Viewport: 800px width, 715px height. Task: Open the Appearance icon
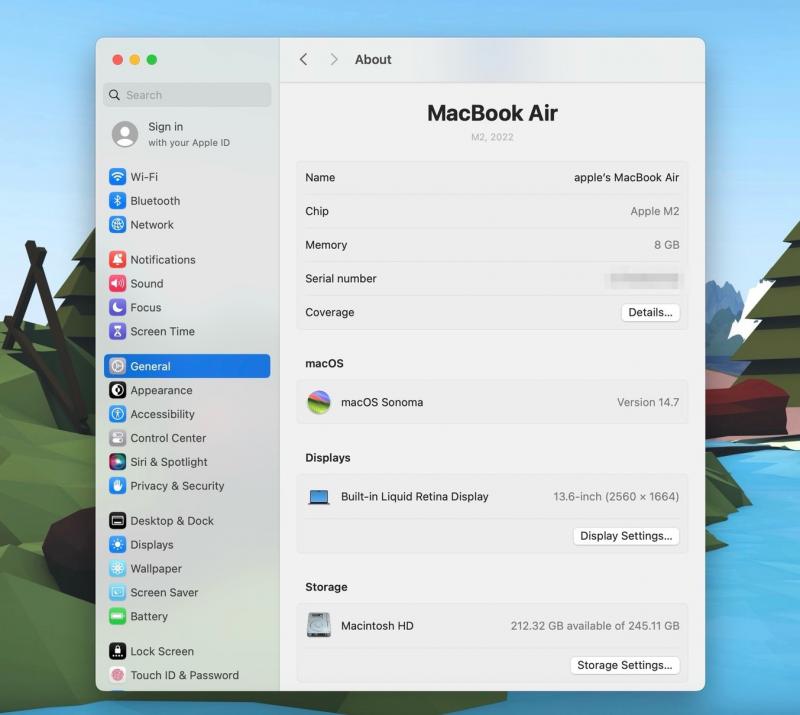117,390
